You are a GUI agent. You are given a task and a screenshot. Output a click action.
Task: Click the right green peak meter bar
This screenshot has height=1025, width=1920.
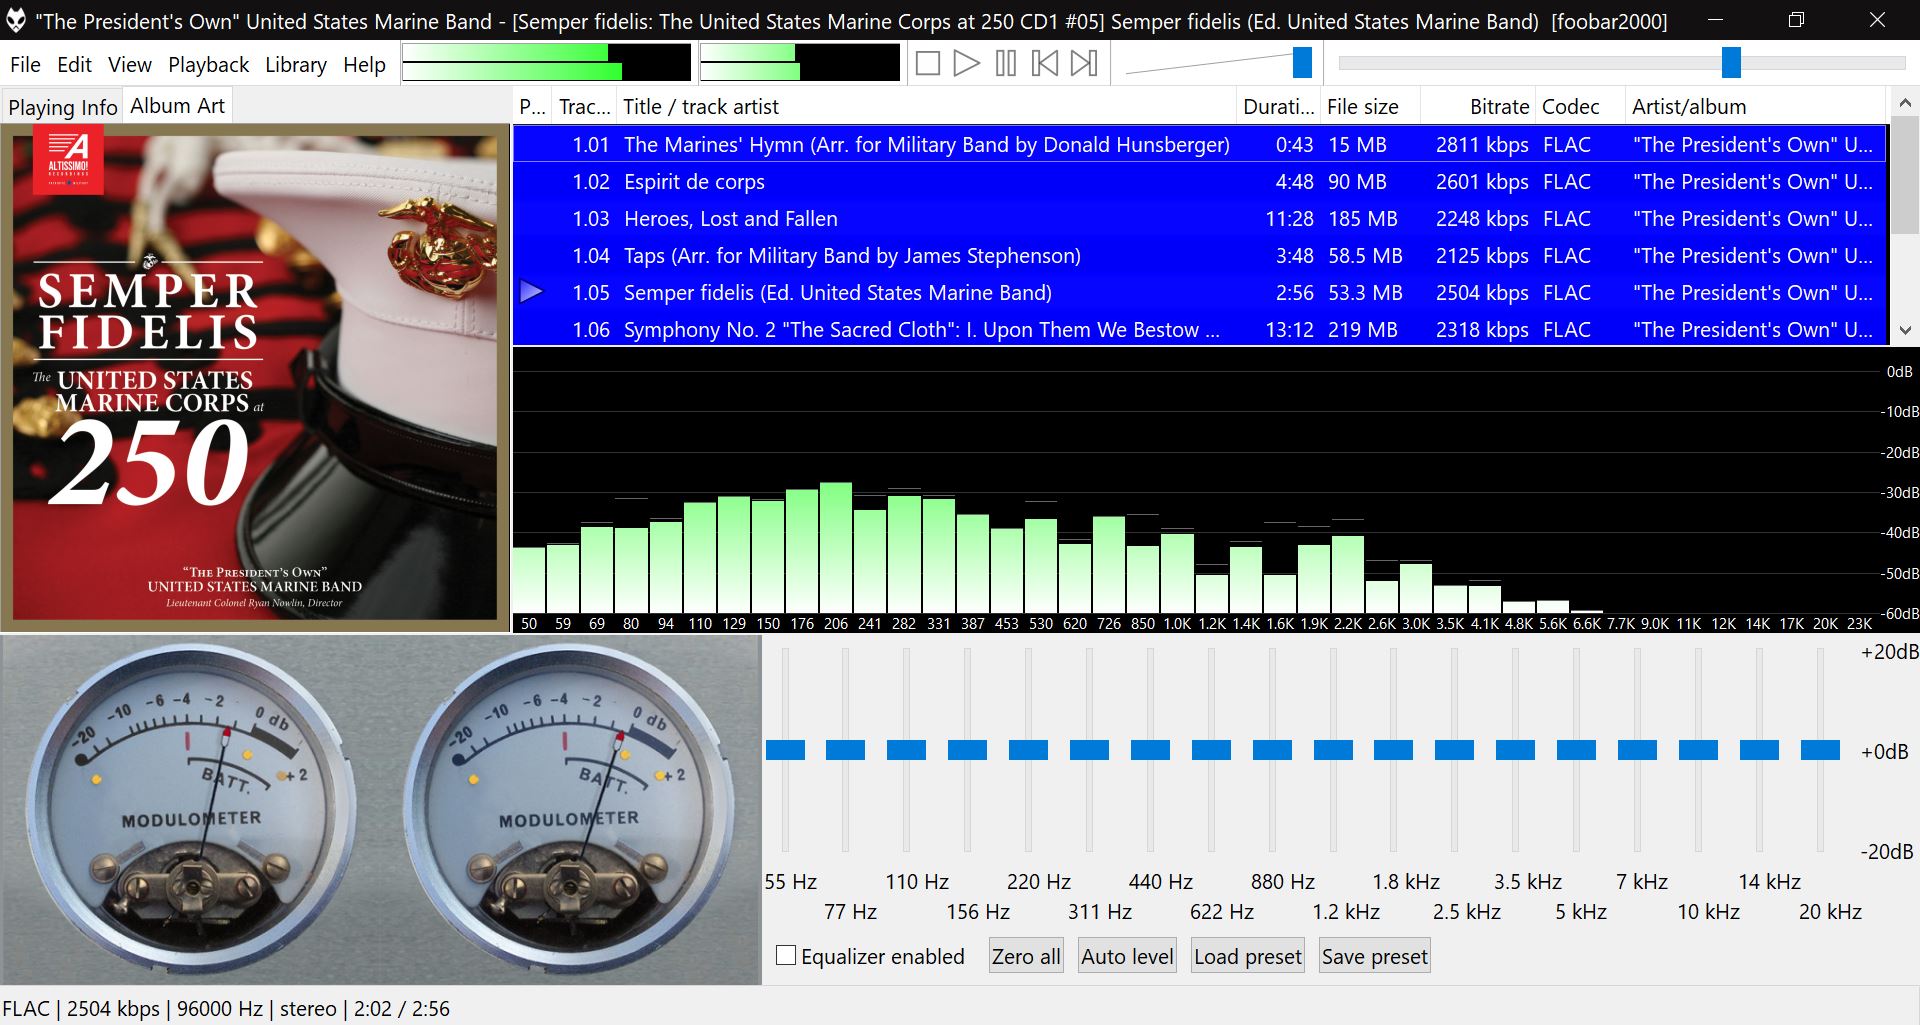[x=799, y=62]
